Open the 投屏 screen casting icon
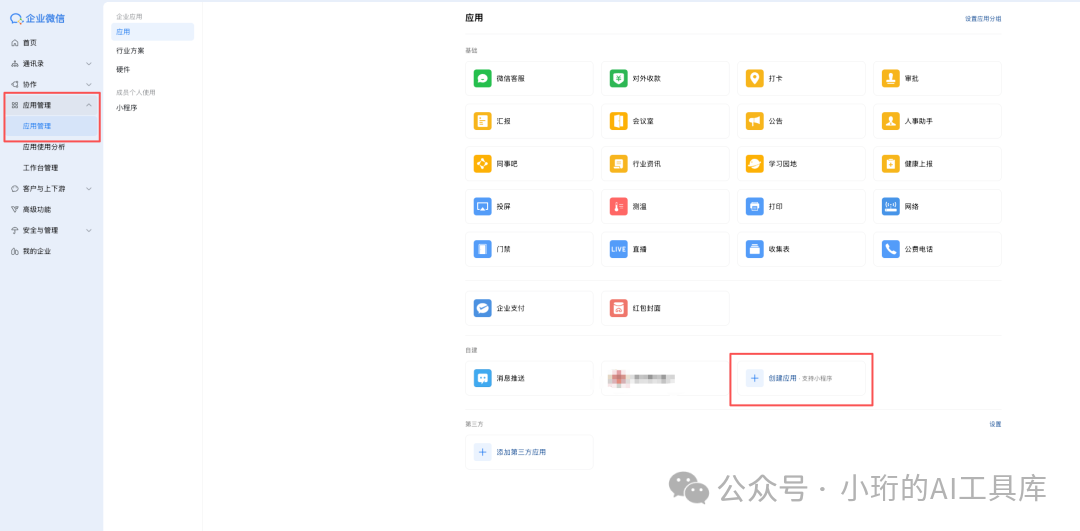Screen dimensions: 1080x531 [482, 207]
